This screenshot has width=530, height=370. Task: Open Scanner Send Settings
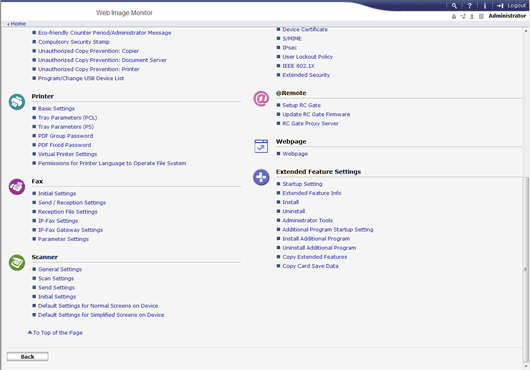56,288
